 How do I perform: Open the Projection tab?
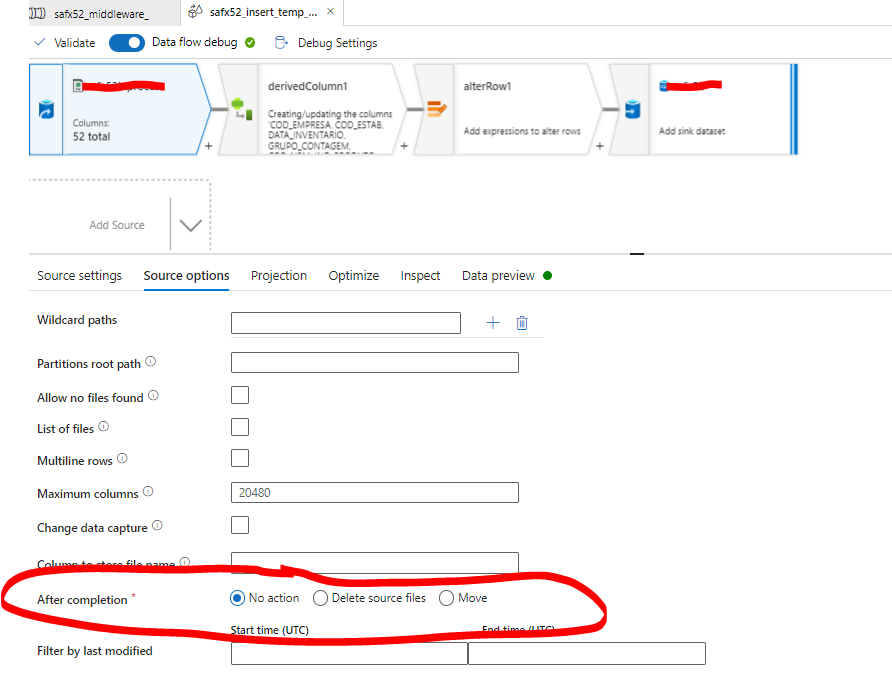(x=279, y=276)
